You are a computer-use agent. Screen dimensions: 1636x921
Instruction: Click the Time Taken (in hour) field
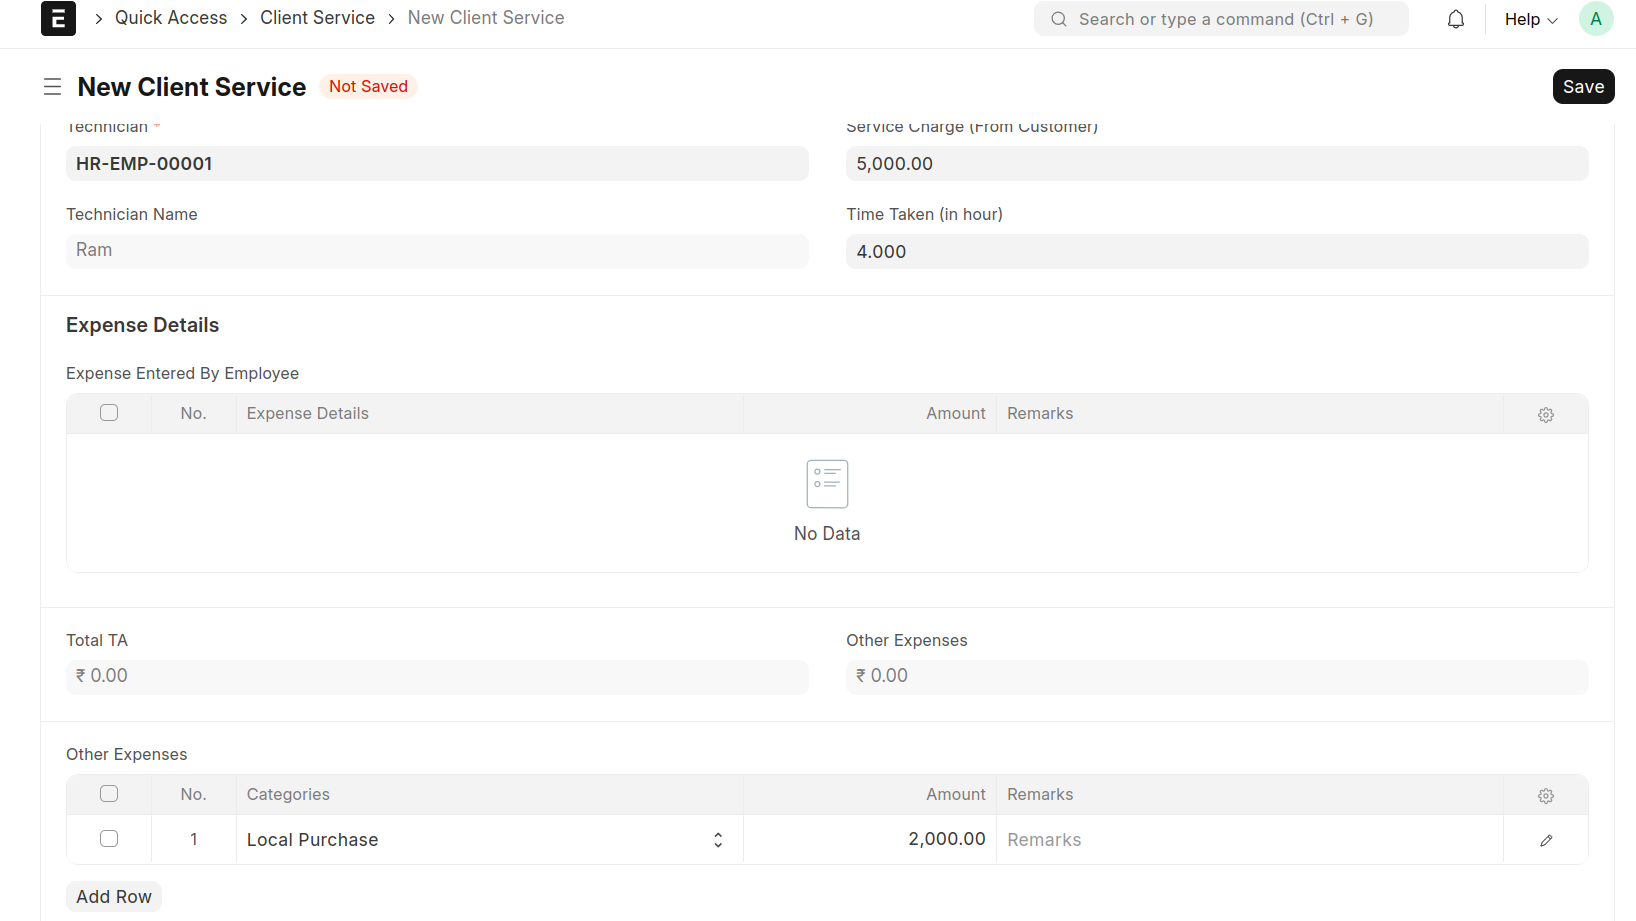(1216, 252)
